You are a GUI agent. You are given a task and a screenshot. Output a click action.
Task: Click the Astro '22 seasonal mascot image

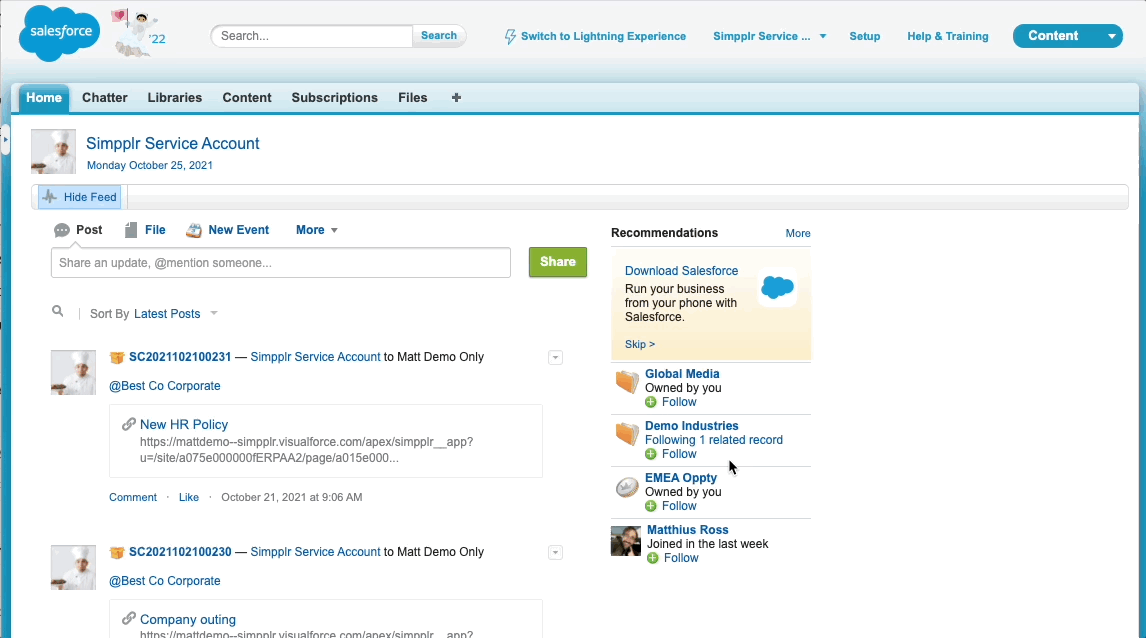coord(139,33)
